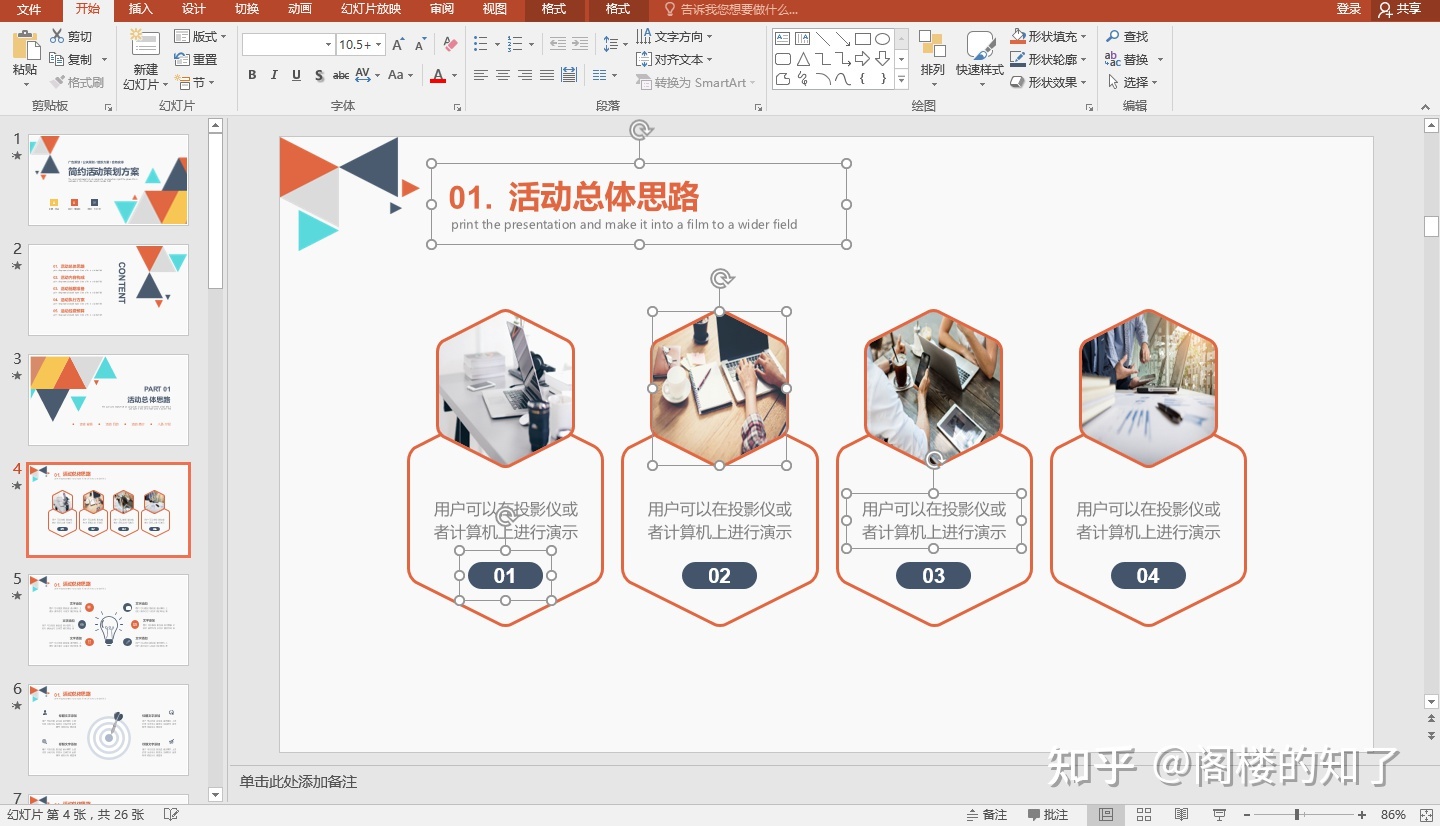The width and height of the screenshot is (1440, 826).
Task: Switch to reading view in status bar
Action: (x=1181, y=815)
